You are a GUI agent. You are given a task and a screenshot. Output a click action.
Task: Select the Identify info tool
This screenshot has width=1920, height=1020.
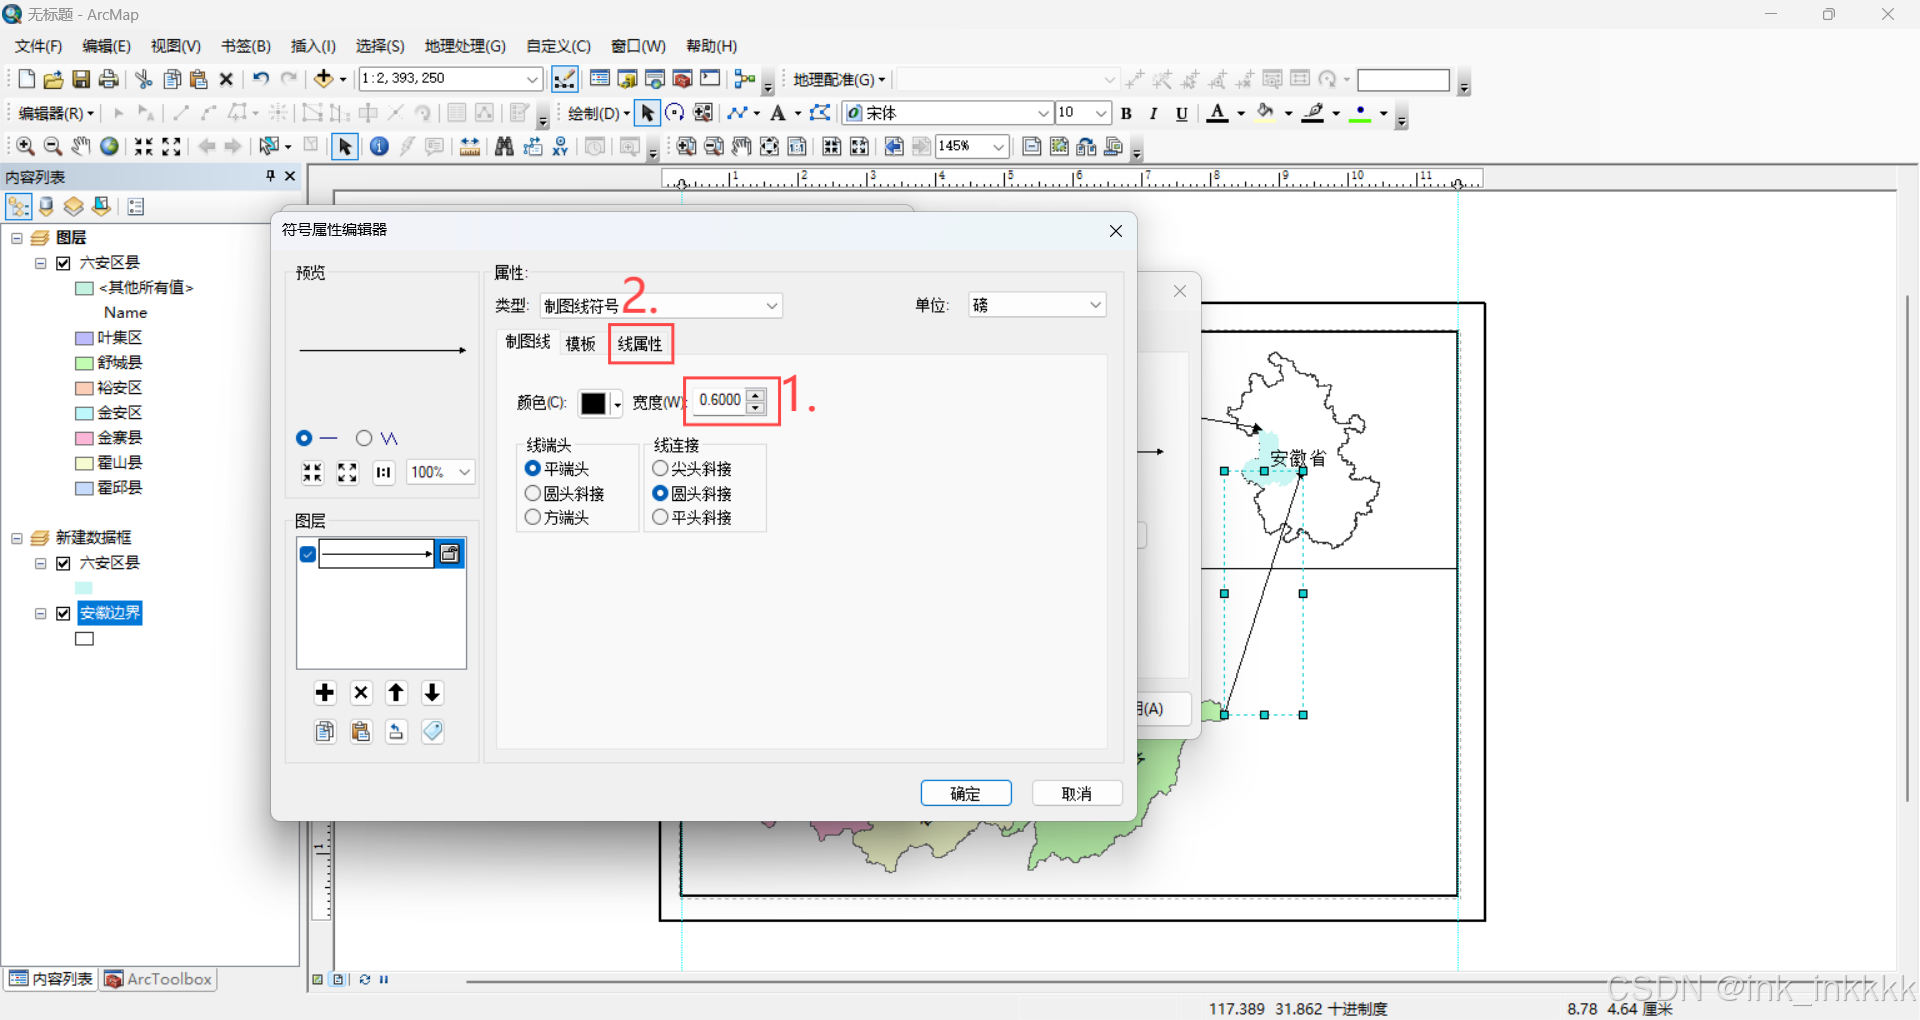[379, 146]
